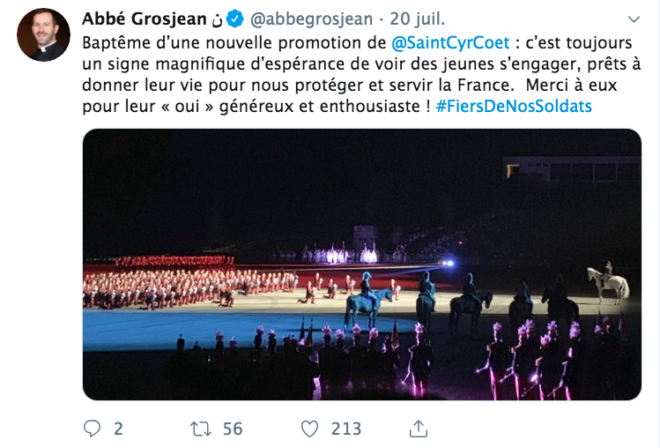Click the blue verified badge
660x448 pixels.
coord(235,19)
